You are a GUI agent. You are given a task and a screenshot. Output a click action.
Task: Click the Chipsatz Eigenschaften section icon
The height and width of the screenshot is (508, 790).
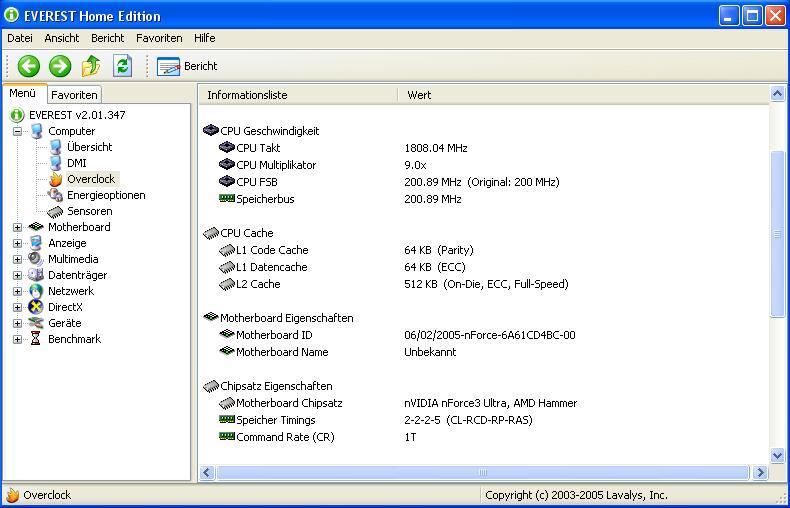[x=211, y=386]
